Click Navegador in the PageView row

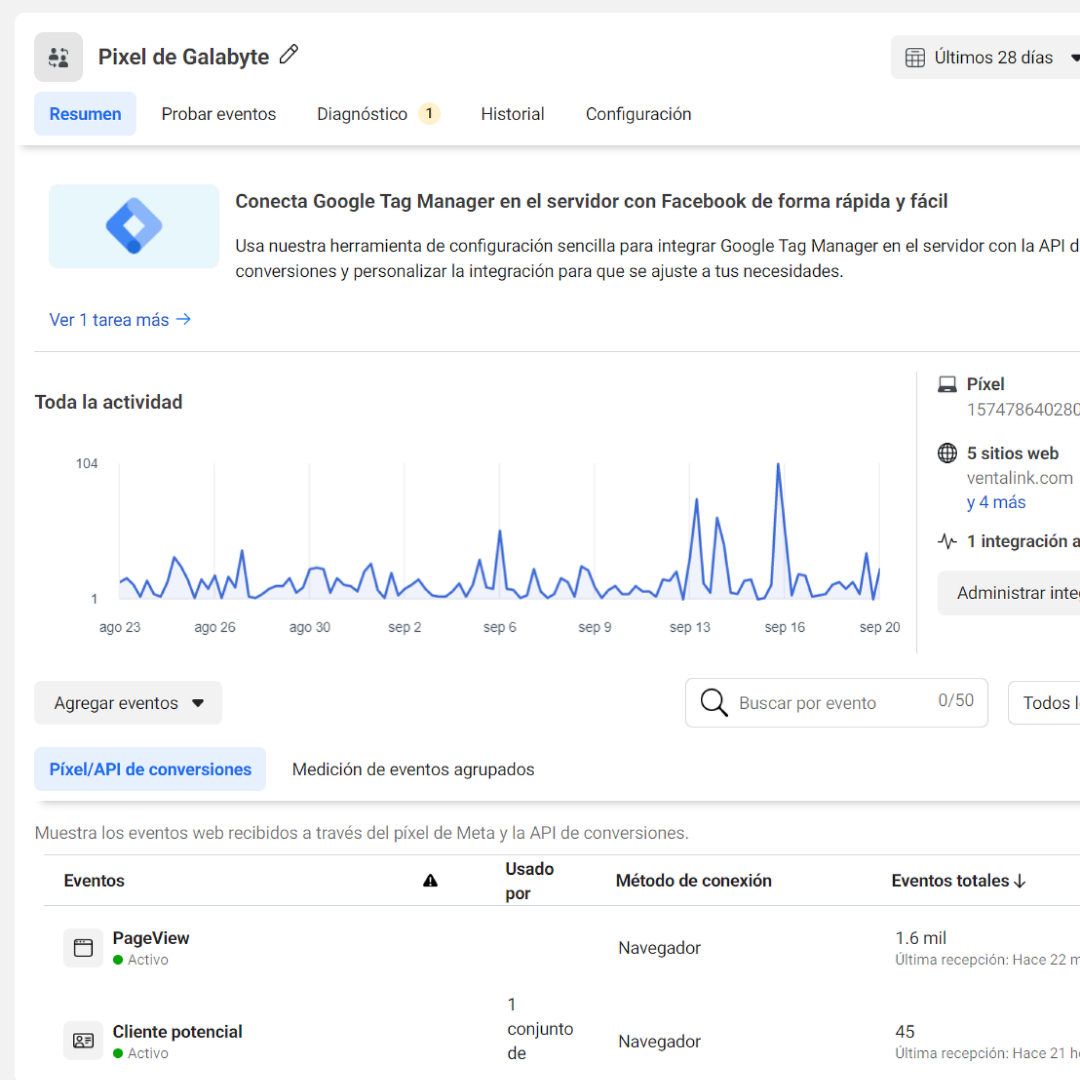[659, 948]
